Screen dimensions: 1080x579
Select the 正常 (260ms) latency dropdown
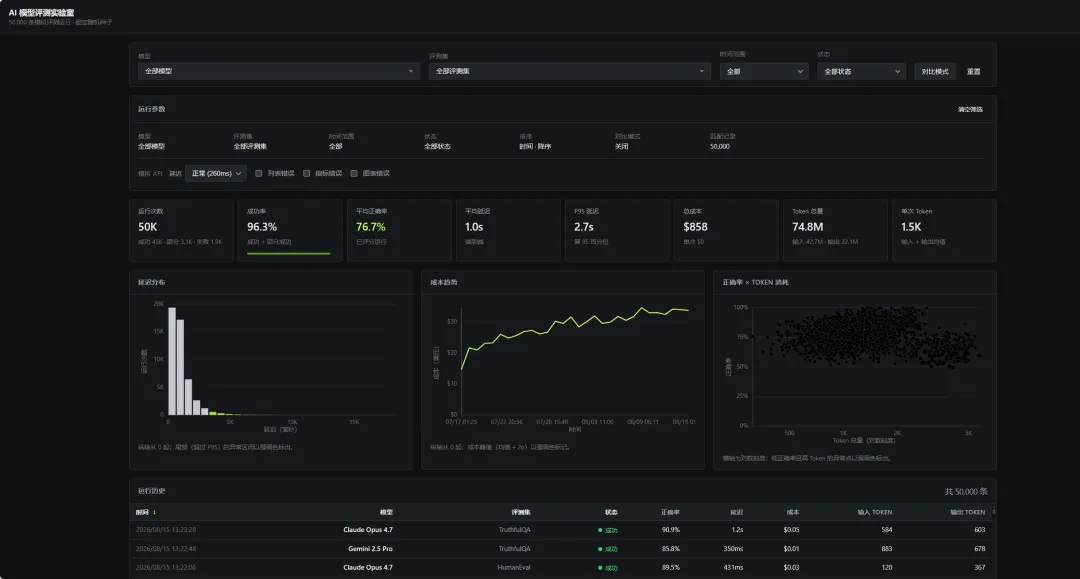pyautogui.click(x=216, y=173)
